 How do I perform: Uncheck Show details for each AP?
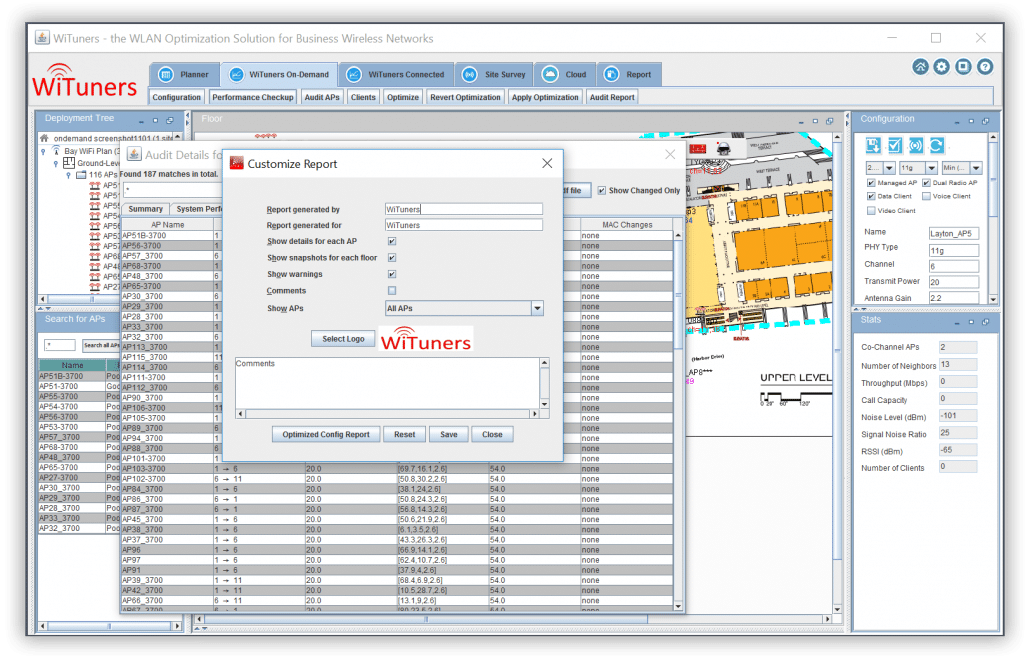pyautogui.click(x=392, y=241)
